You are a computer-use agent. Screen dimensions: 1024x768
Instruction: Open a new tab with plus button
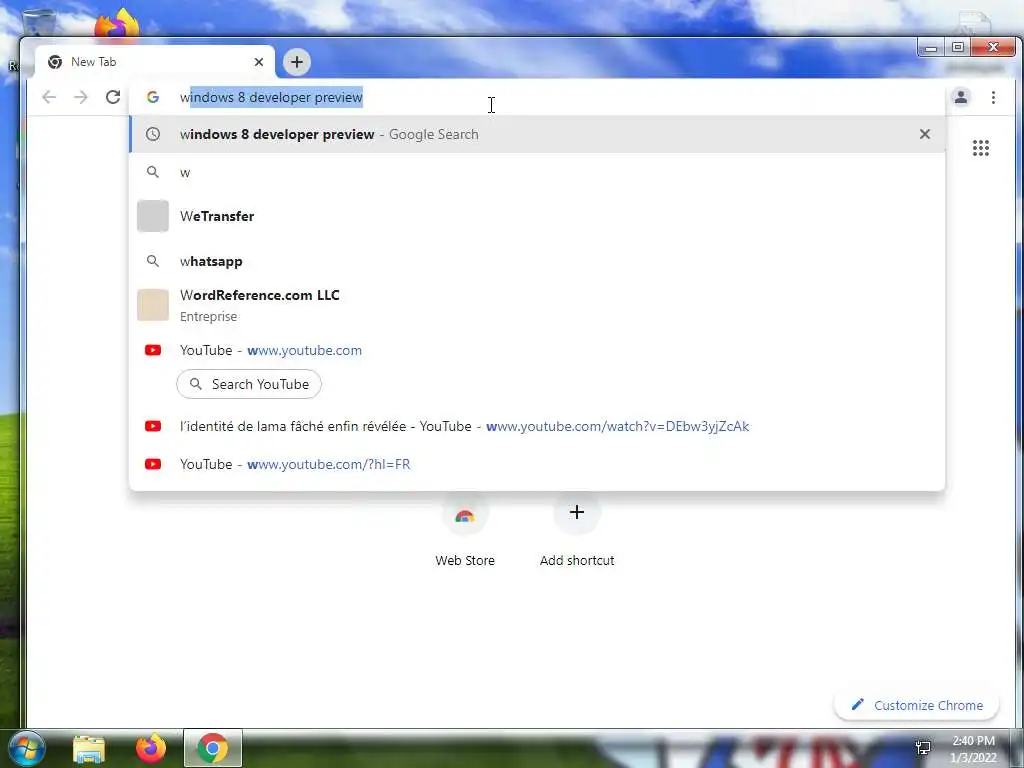[297, 62]
